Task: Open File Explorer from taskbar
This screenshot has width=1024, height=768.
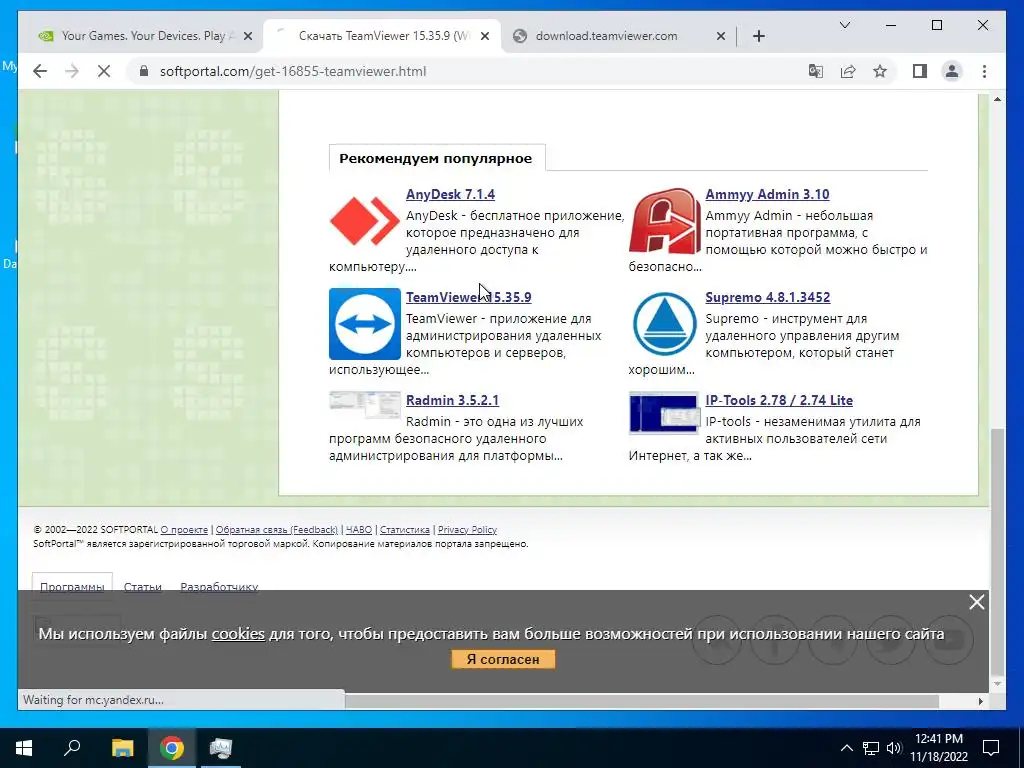Action: point(122,748)
